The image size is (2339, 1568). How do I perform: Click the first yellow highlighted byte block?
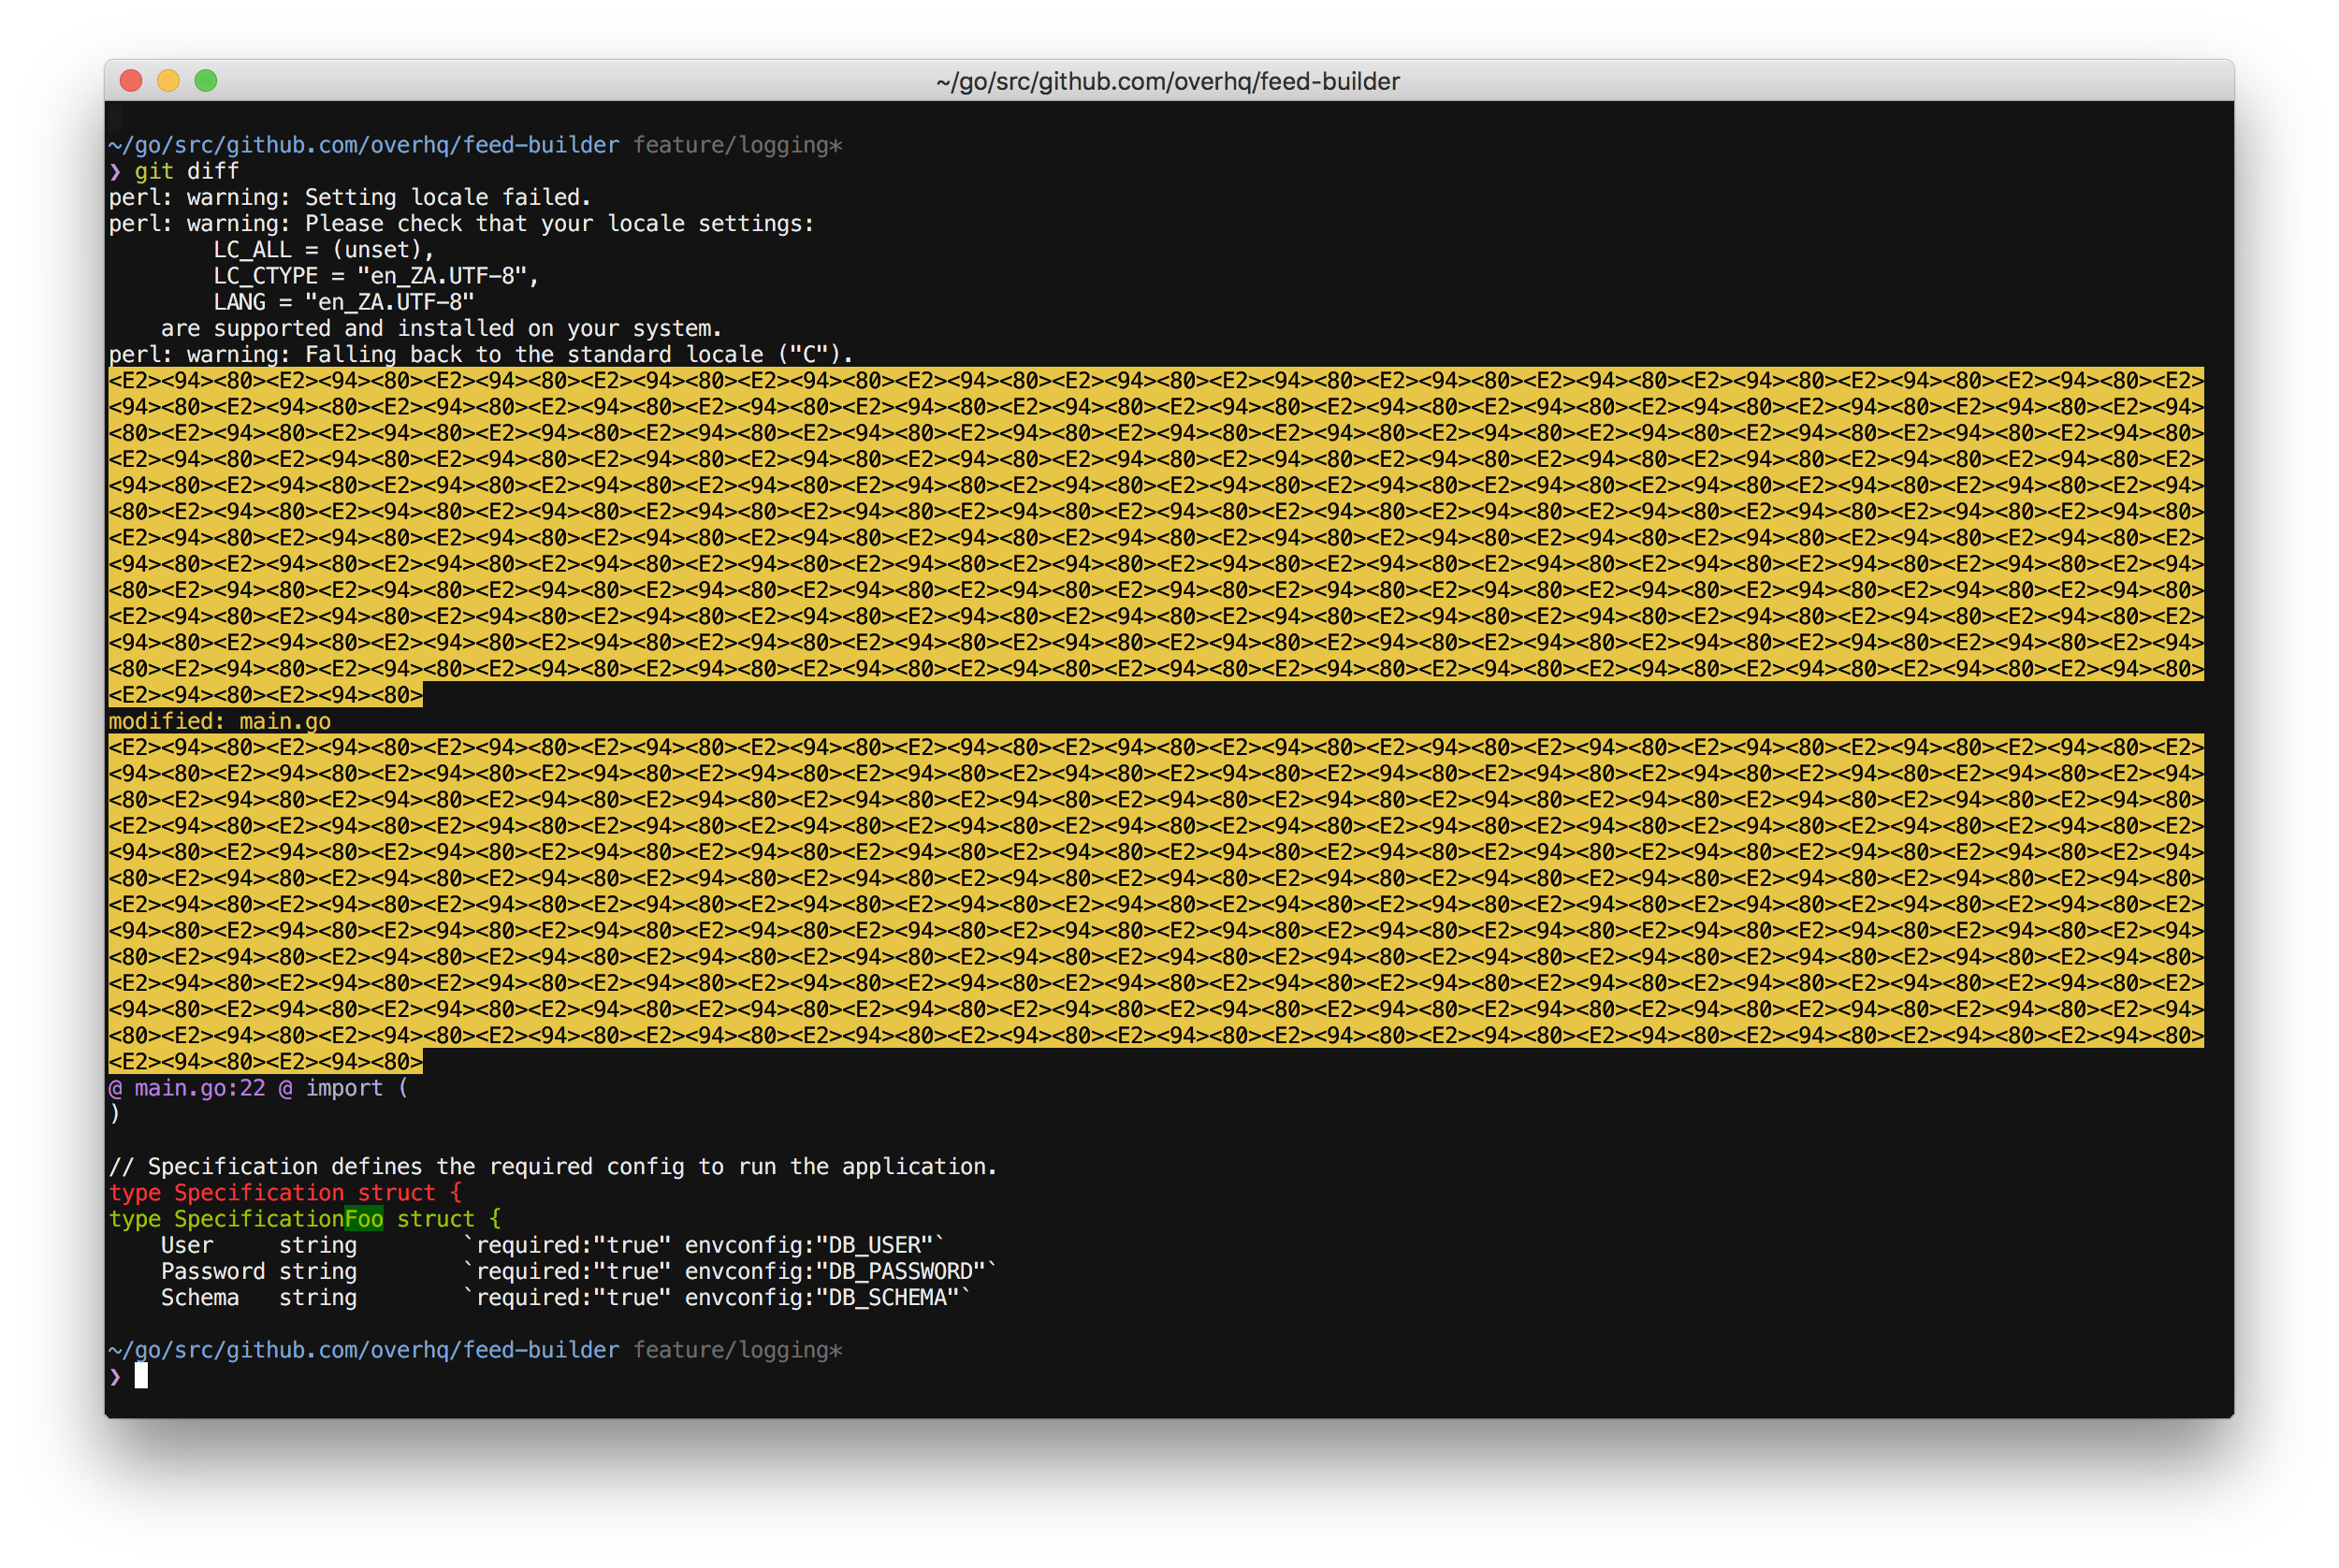[x=1155, y=524]
